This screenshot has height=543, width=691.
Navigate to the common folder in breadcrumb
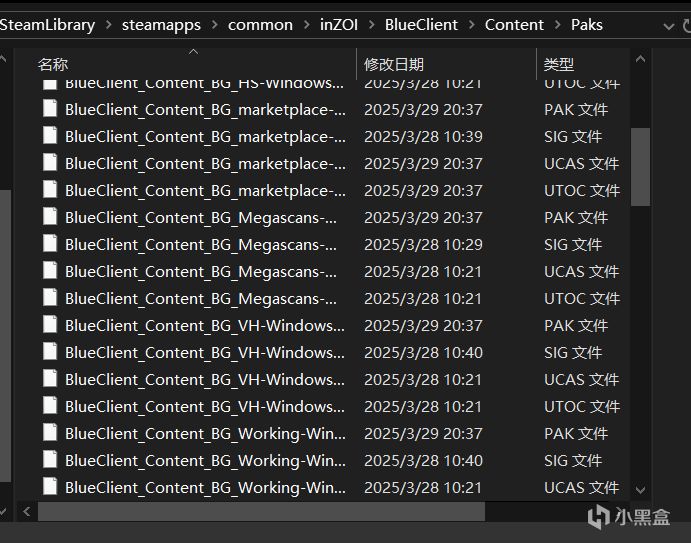260,25
